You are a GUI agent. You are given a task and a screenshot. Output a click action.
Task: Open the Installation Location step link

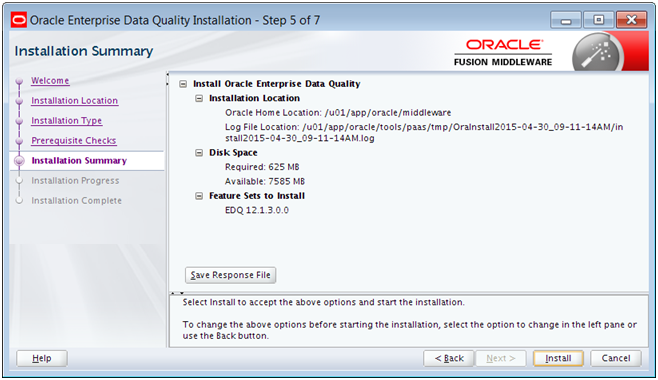74,101
